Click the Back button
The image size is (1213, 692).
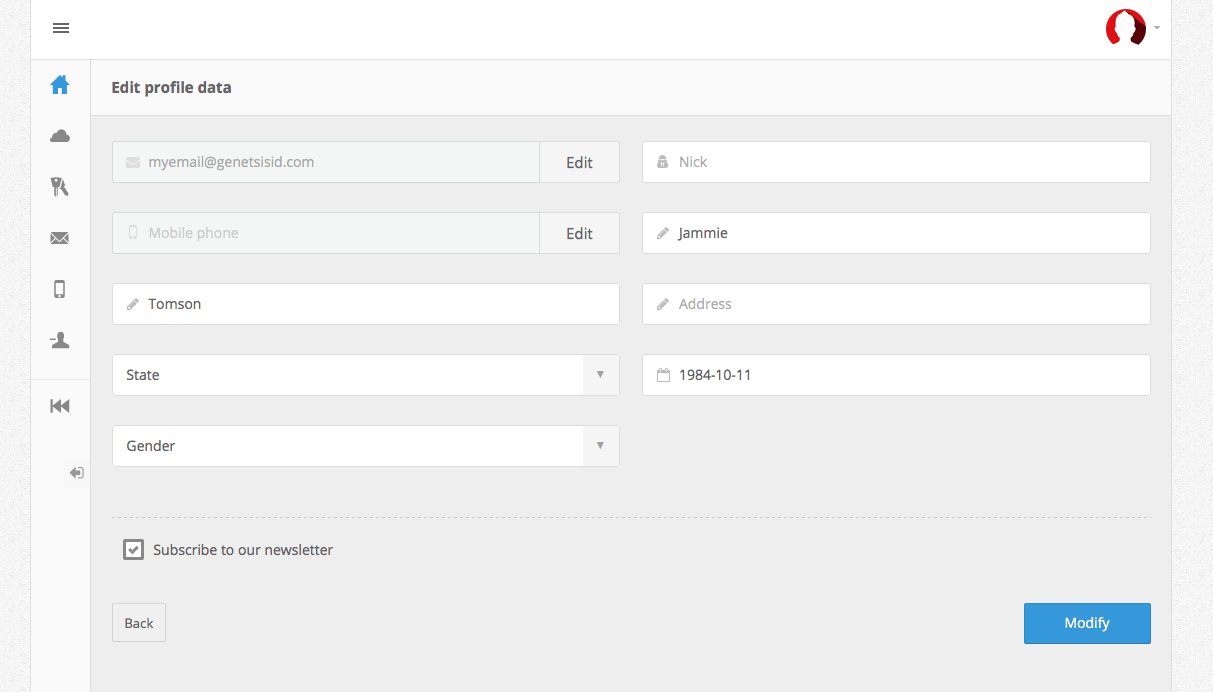point(139,623)
